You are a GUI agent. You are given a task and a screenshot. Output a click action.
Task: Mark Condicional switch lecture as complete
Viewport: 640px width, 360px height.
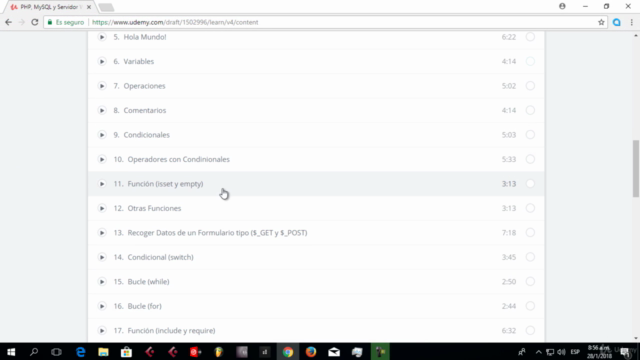click(530, 258)
